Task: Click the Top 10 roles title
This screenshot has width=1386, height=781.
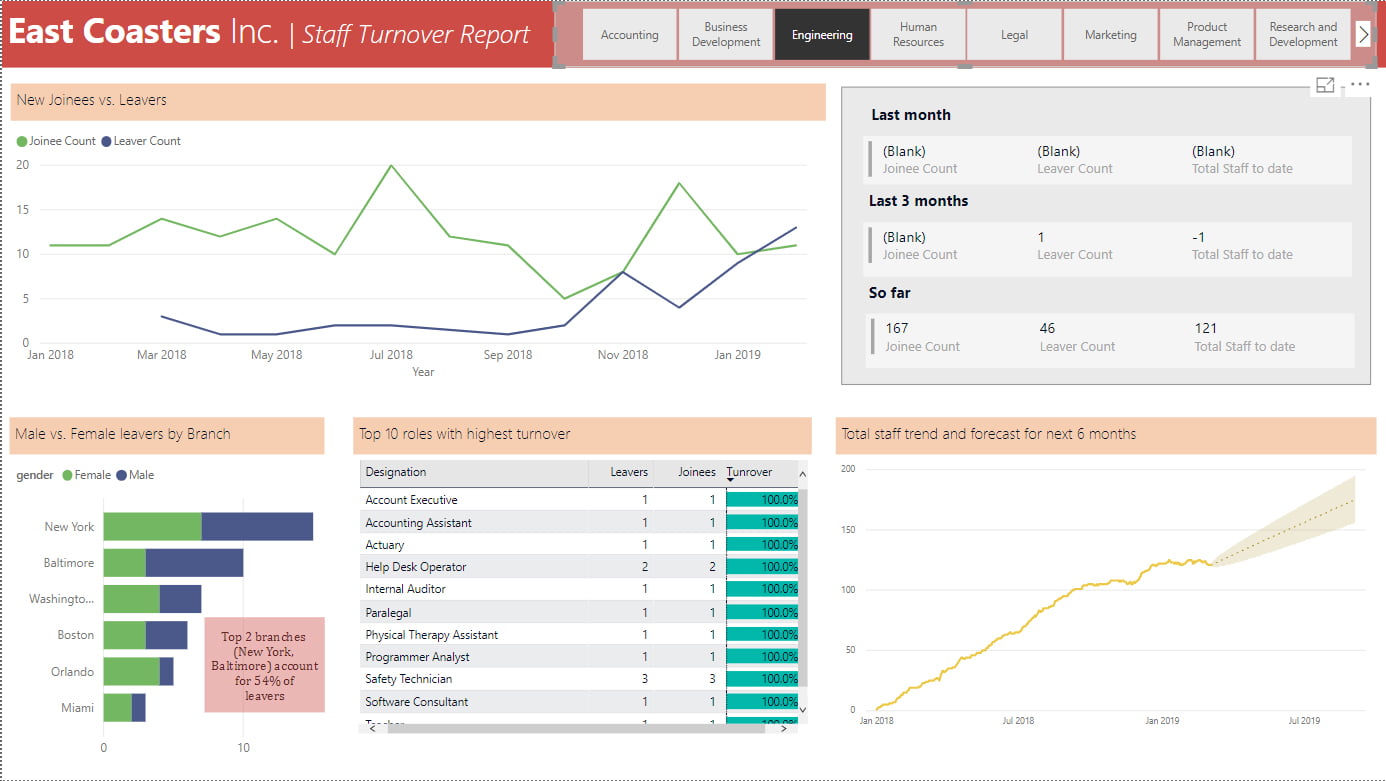Action: pos(465,434)
